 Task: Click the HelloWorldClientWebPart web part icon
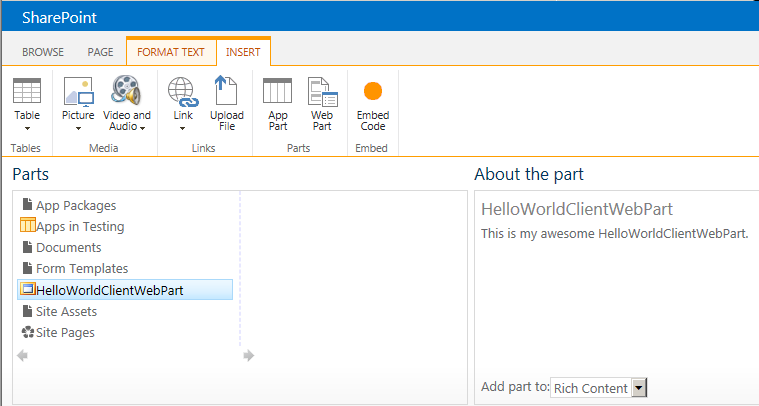point(28,289)
